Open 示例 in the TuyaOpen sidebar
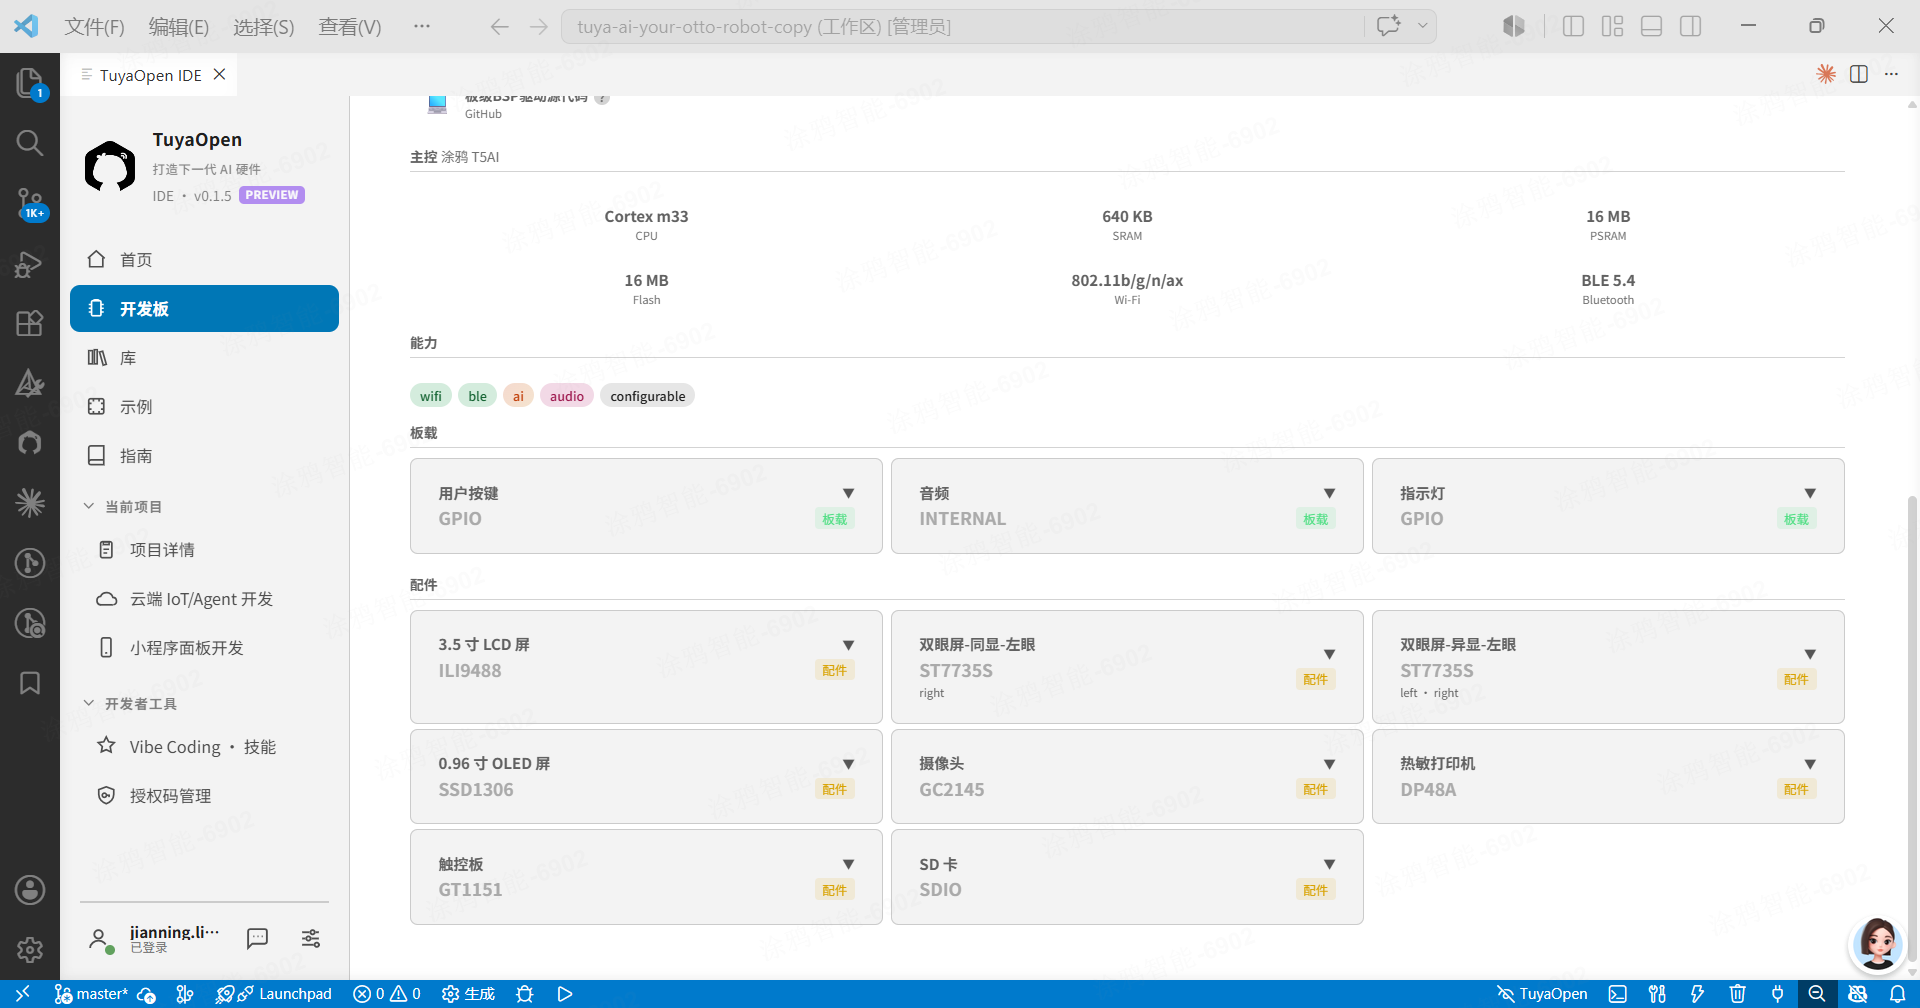Screen dimensions: 1920x1008 [x=204, y=407]
